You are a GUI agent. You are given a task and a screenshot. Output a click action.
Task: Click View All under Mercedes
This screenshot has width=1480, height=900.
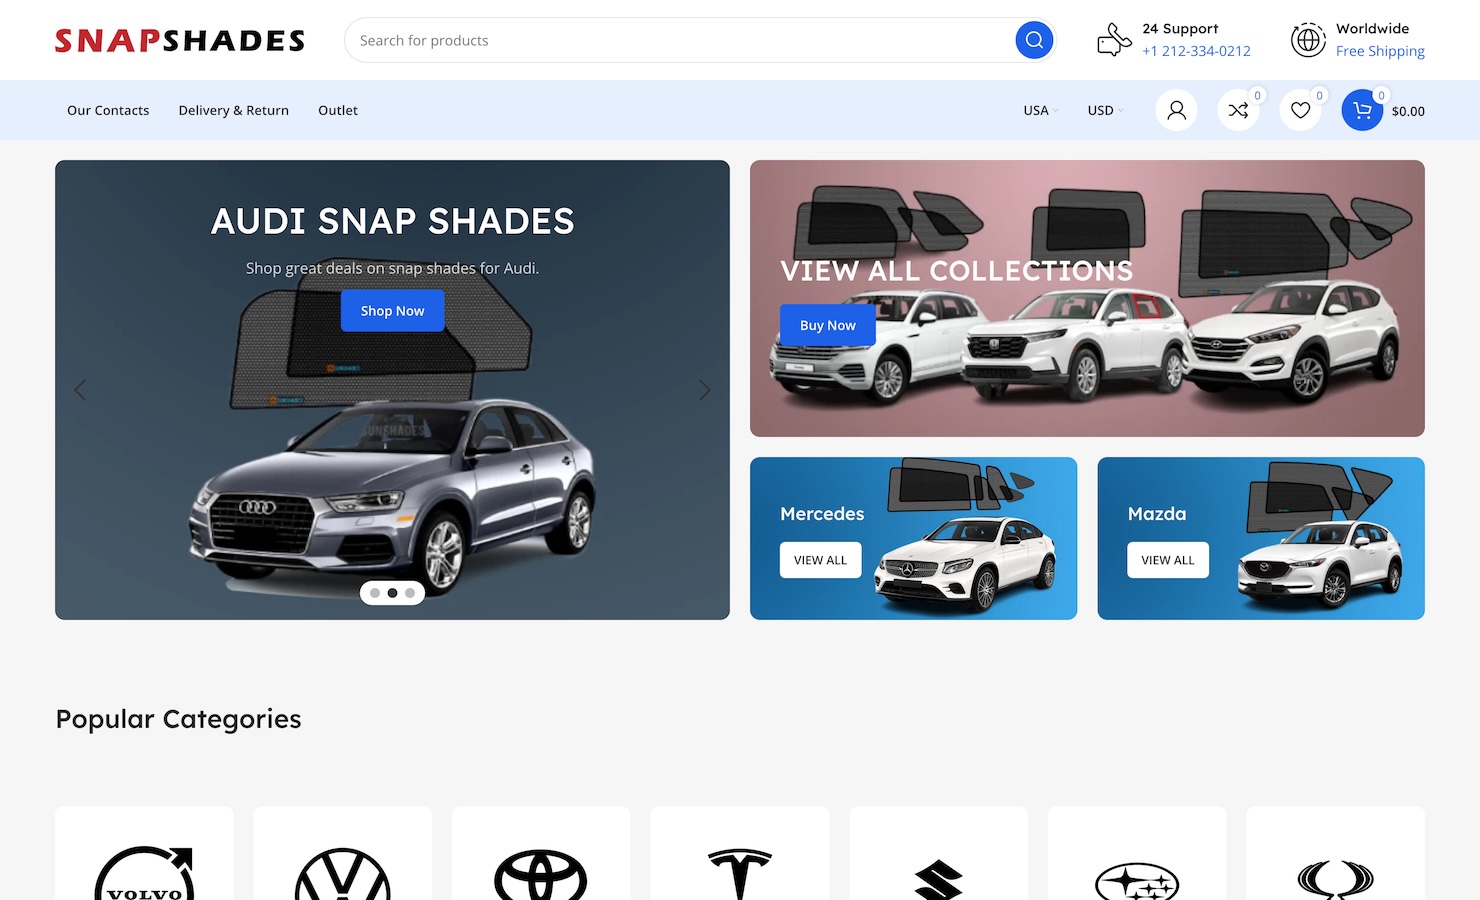[820, 560]
